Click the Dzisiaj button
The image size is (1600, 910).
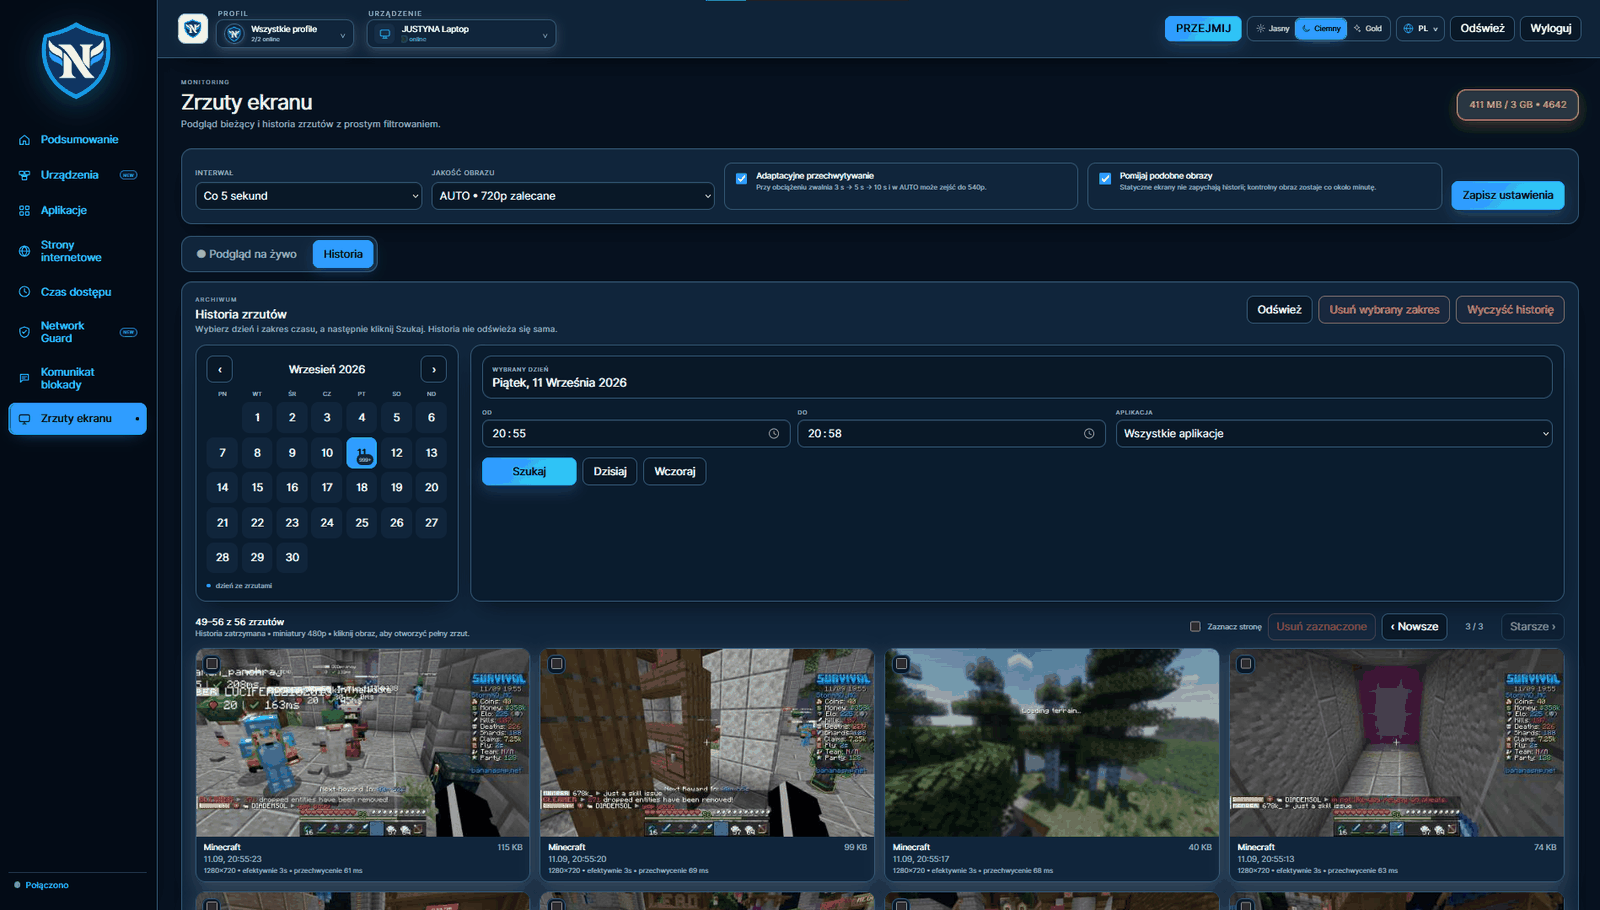(610, 471)
